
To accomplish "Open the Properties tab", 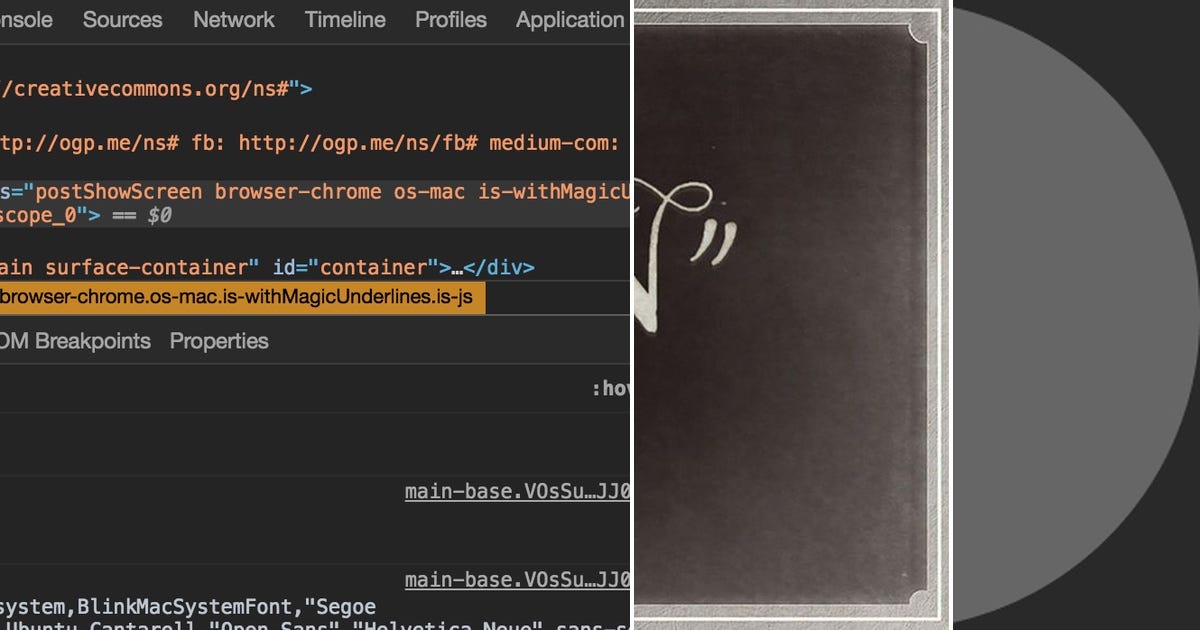I will pyautogui.click(x=217, y=341).
